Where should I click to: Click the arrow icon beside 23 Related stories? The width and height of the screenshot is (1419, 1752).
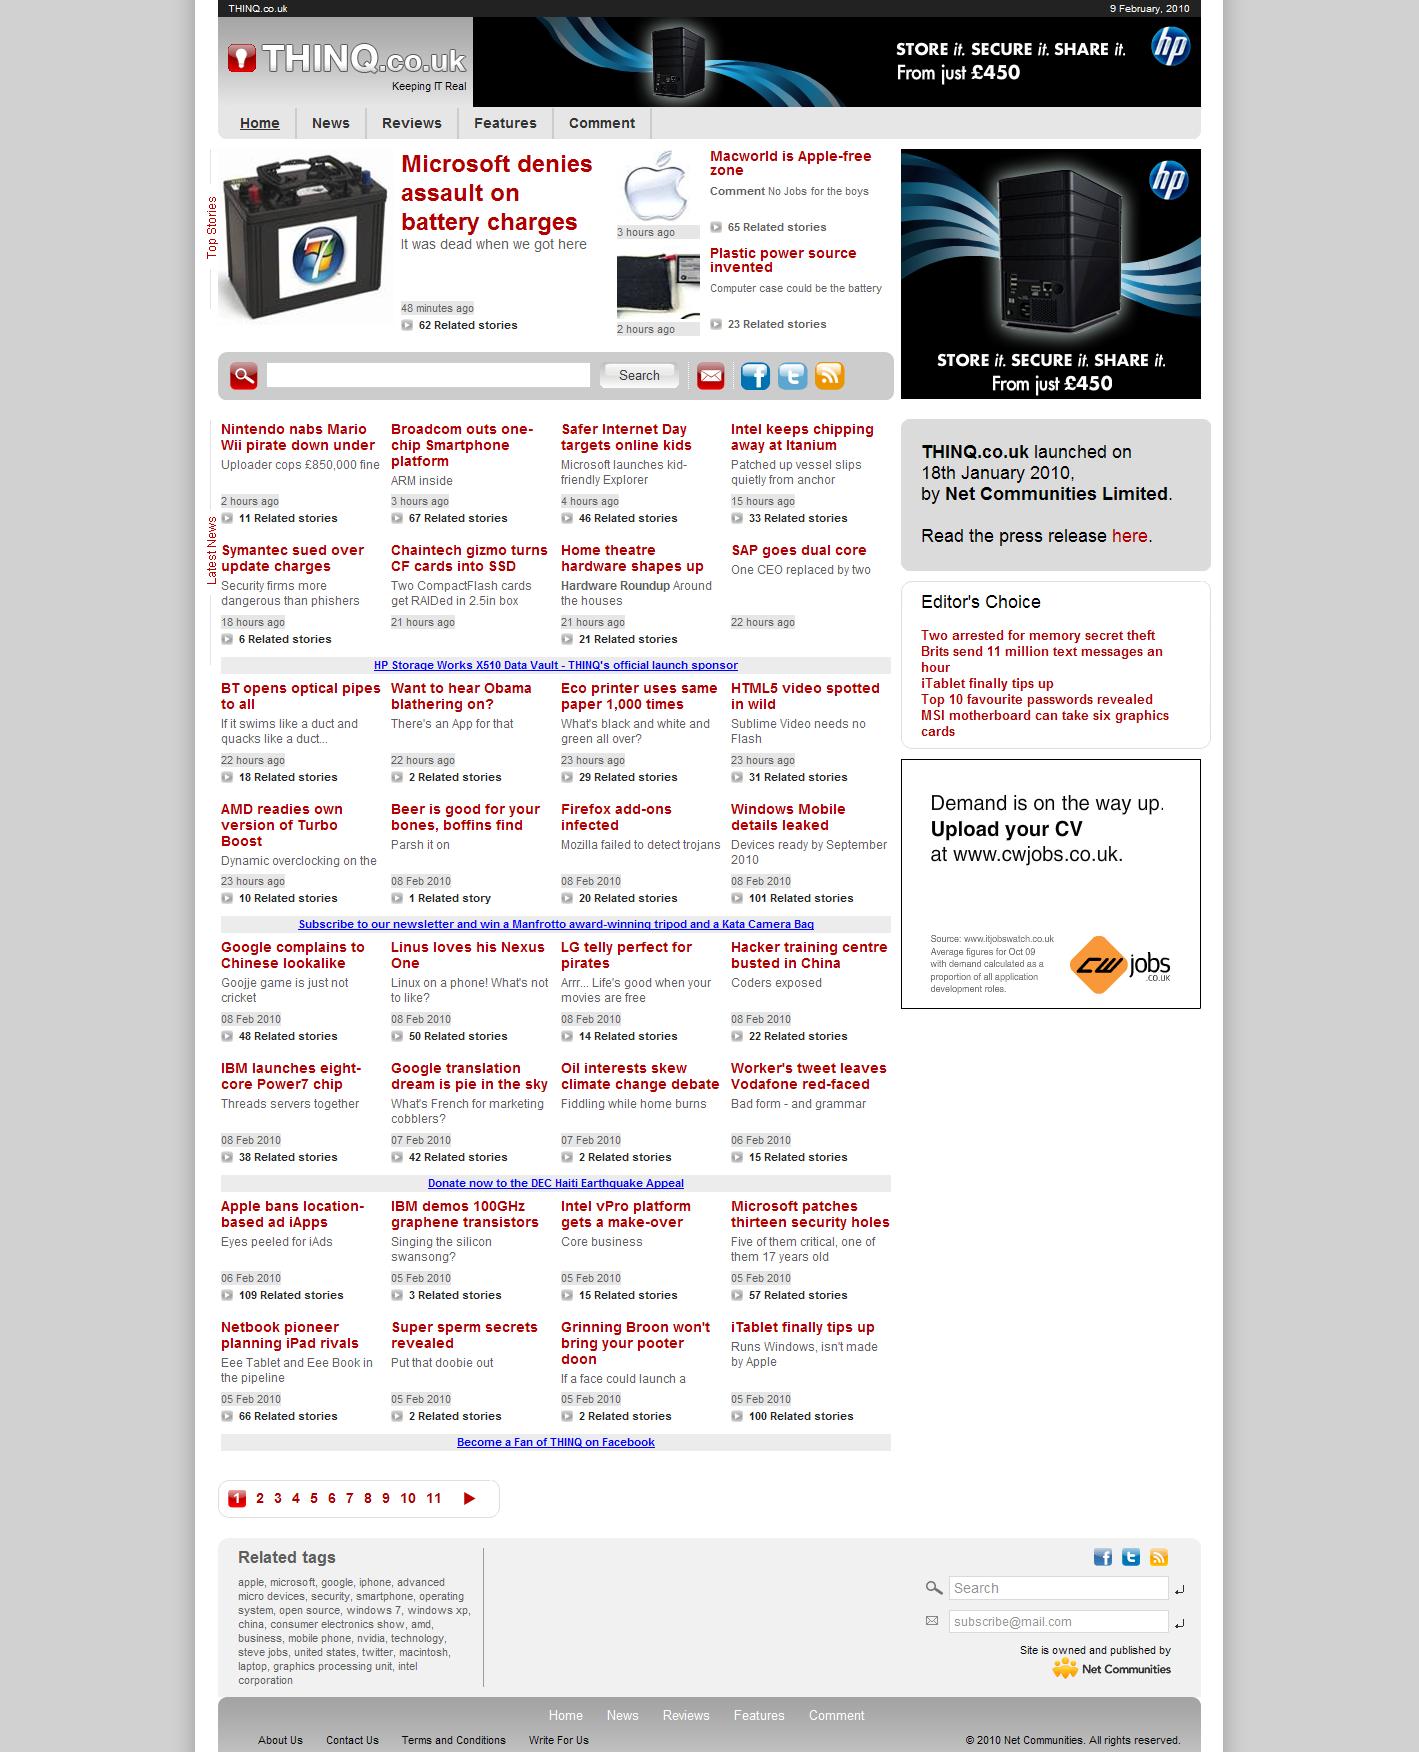(716, 324)
